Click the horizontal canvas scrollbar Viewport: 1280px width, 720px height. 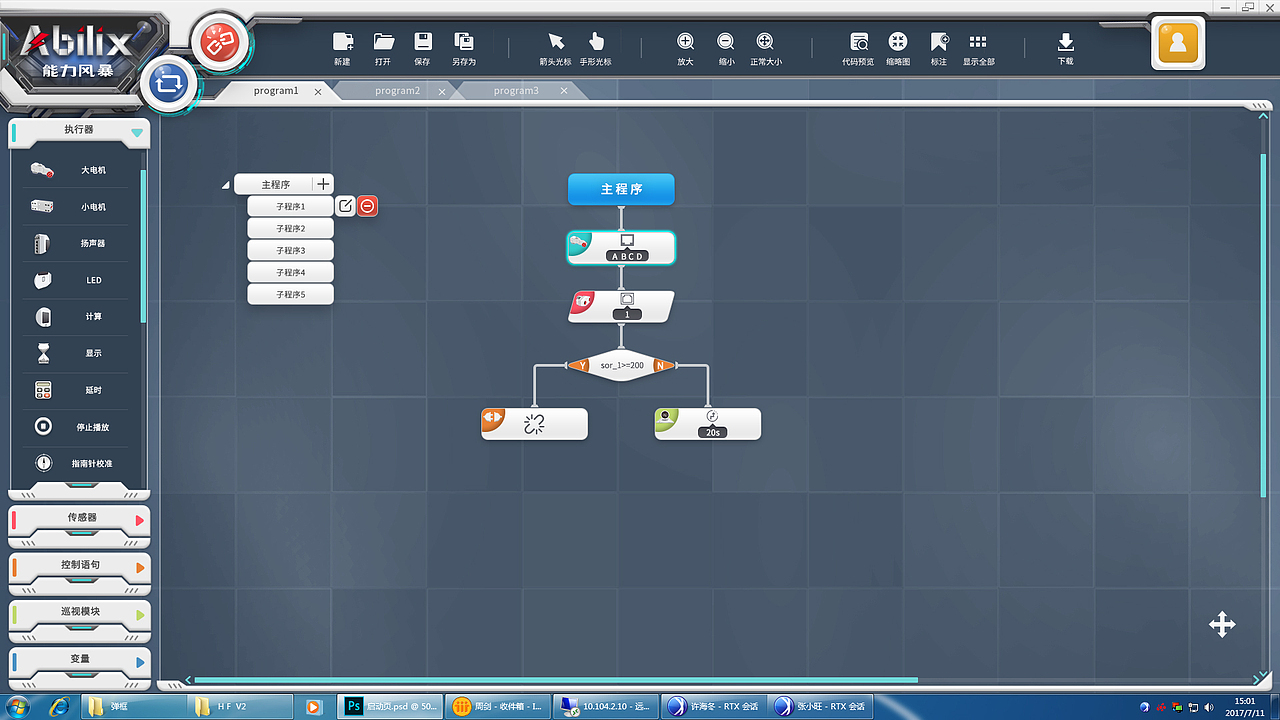pos(555,680)
